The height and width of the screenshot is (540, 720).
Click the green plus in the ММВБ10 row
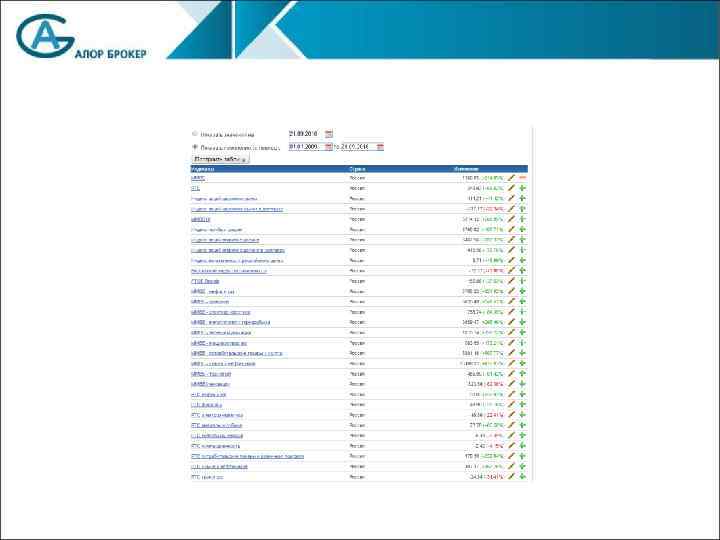[x=523, y=219]
